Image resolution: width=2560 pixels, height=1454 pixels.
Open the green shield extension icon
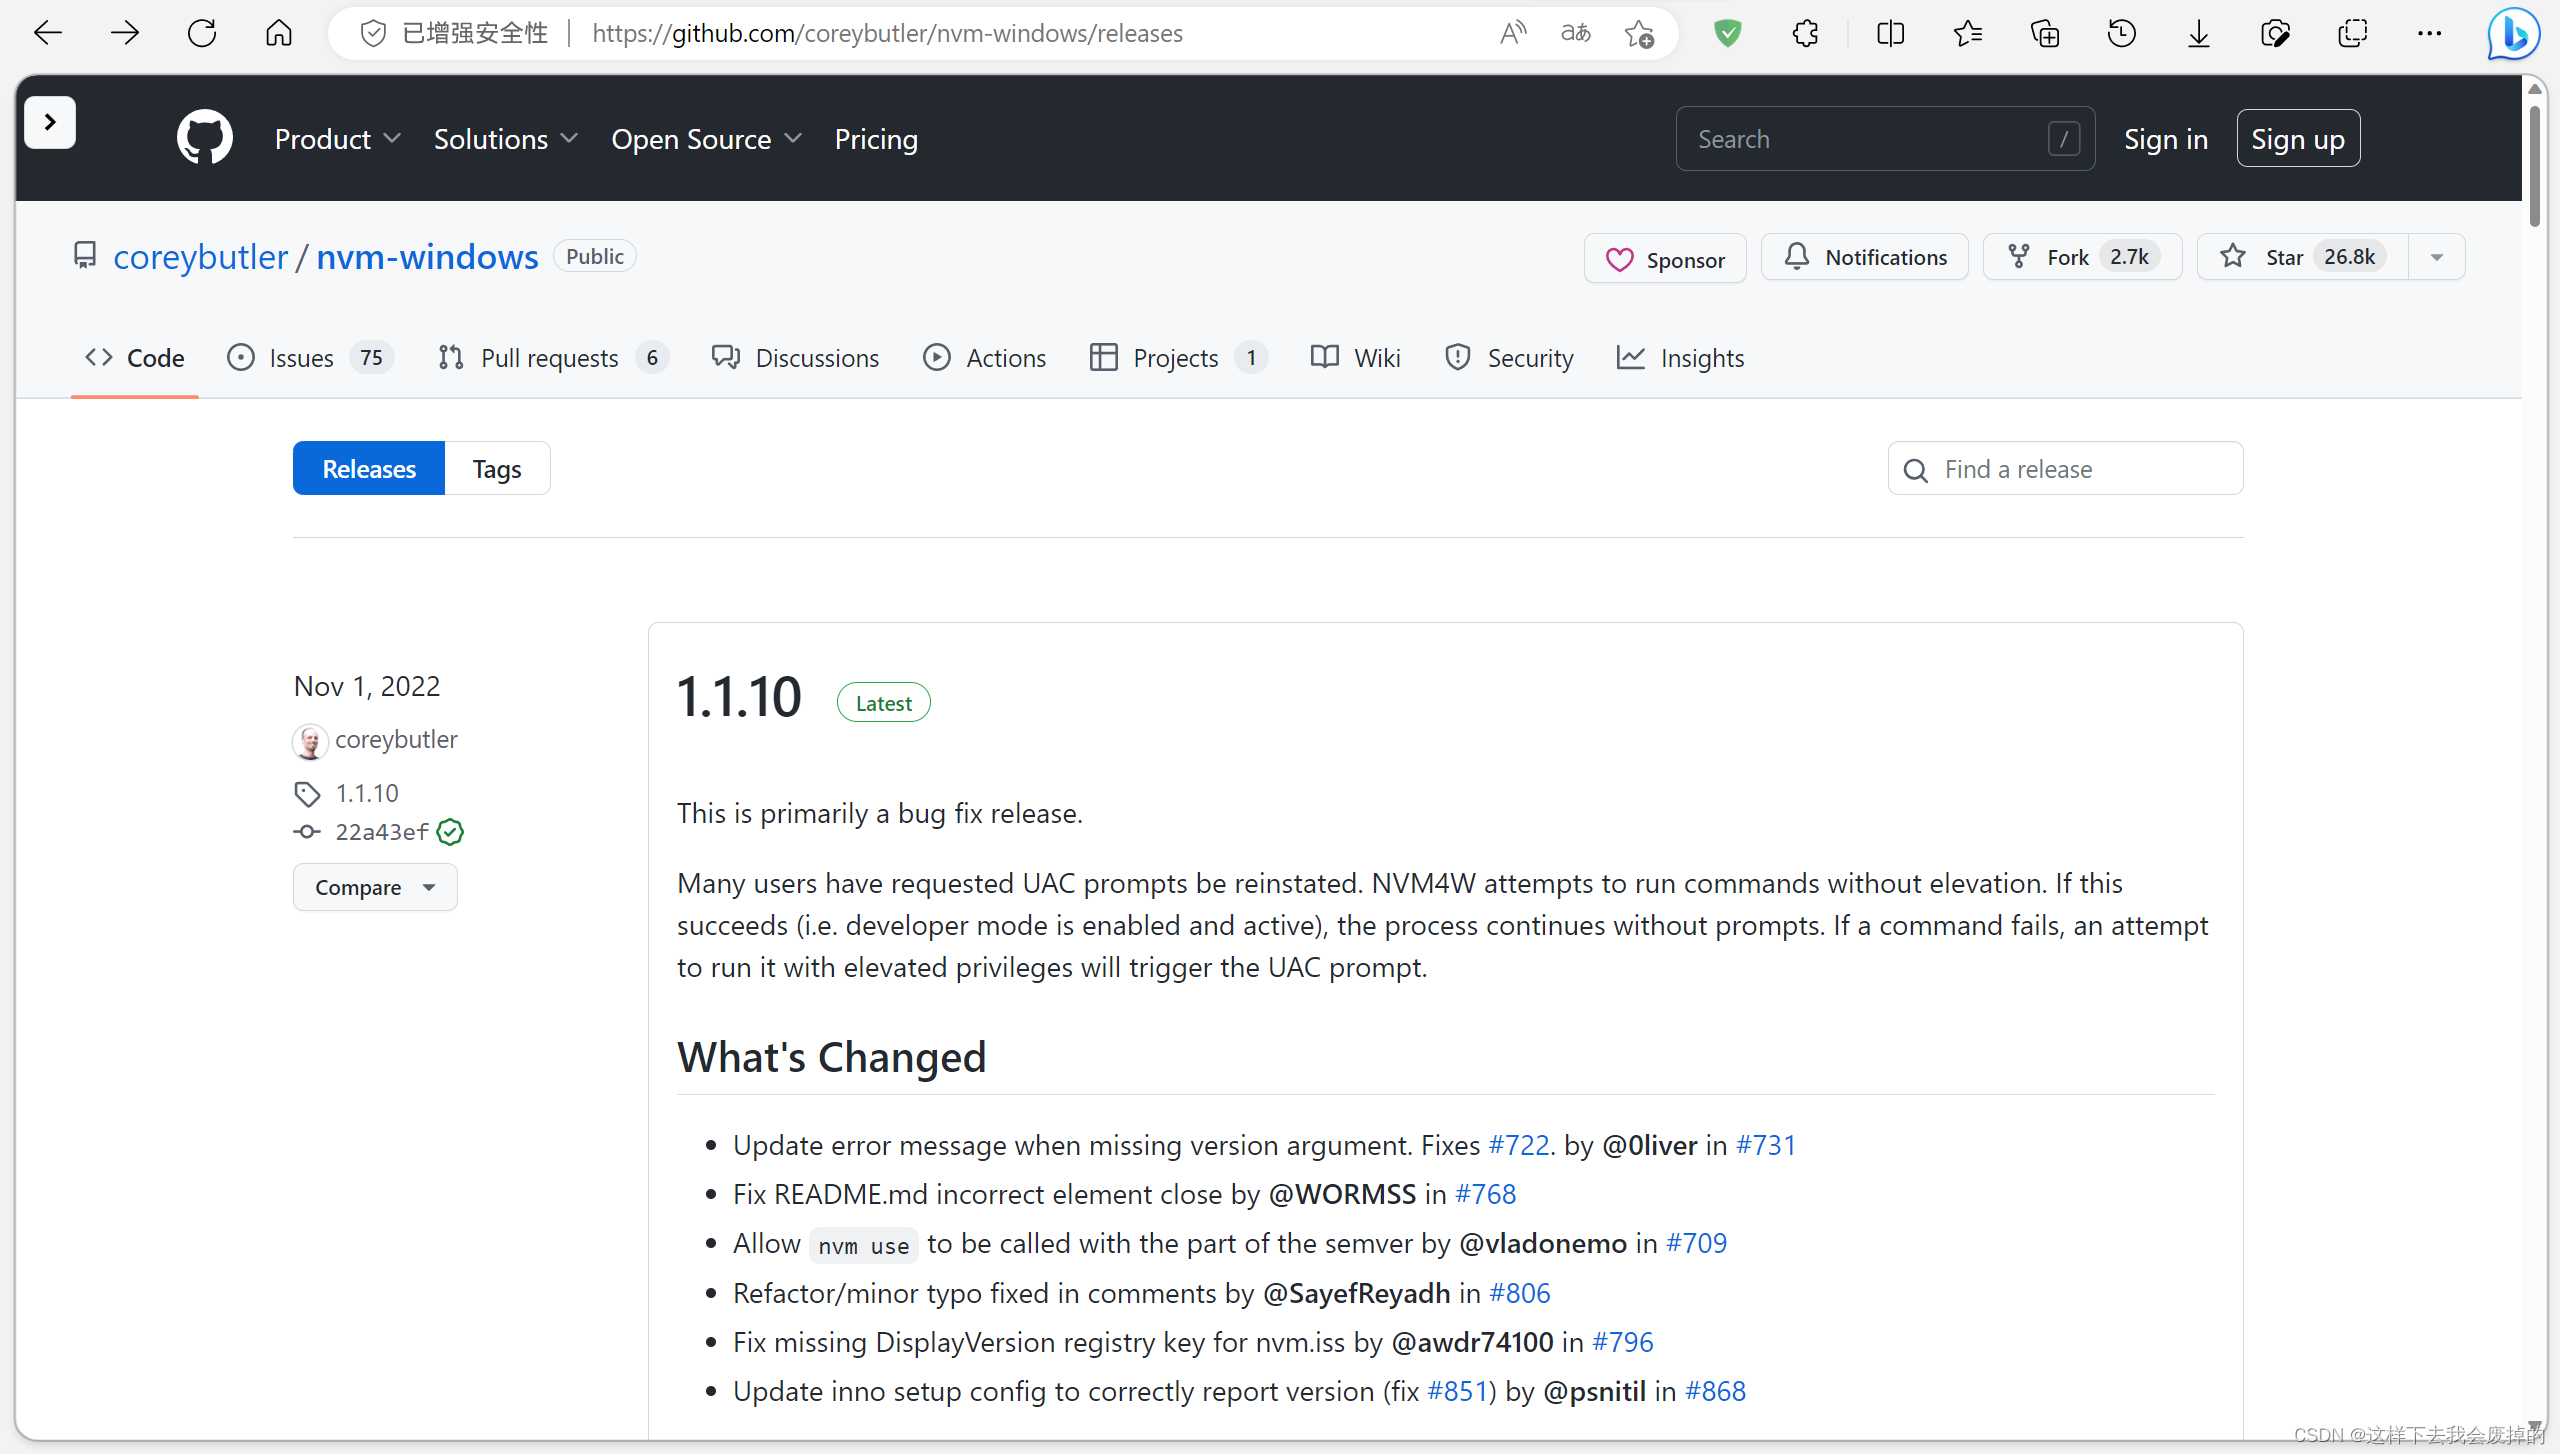[x=1727, y=33]
